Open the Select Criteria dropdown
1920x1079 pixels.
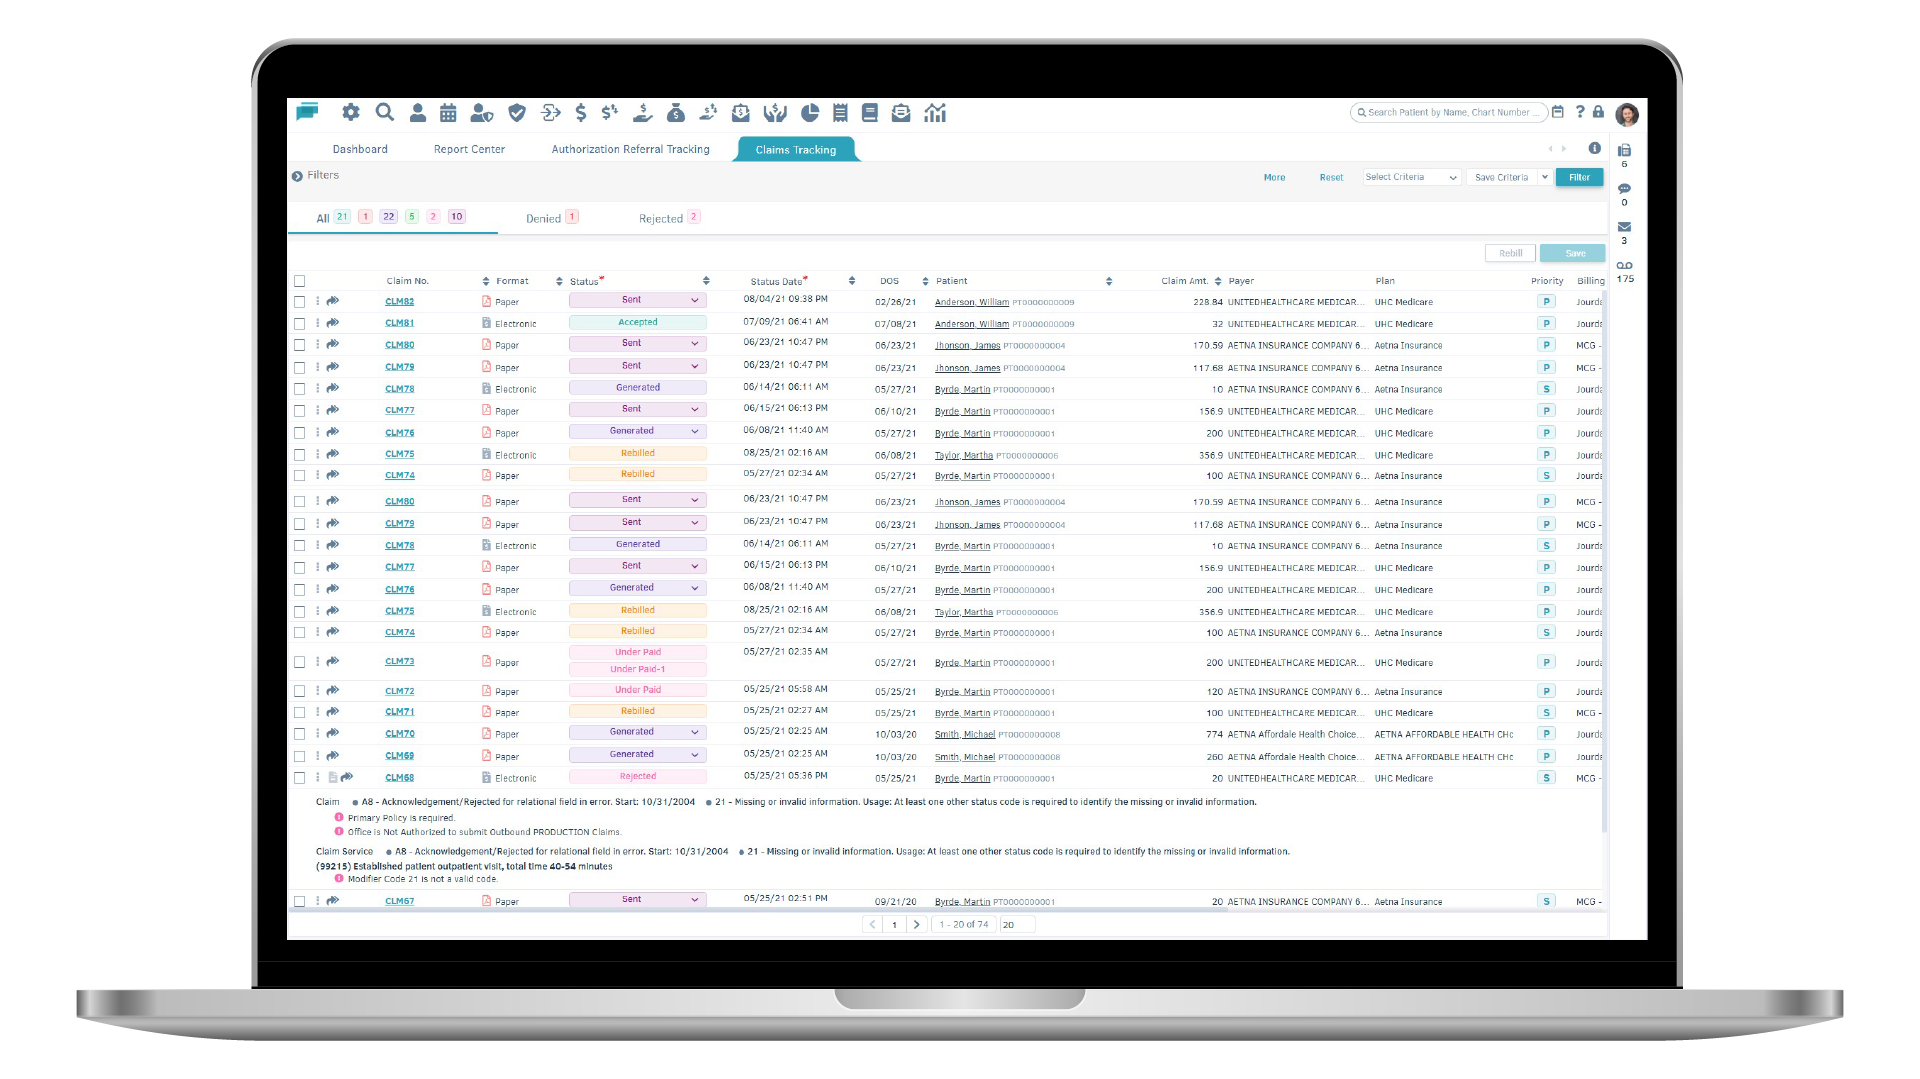[1410, 177]
